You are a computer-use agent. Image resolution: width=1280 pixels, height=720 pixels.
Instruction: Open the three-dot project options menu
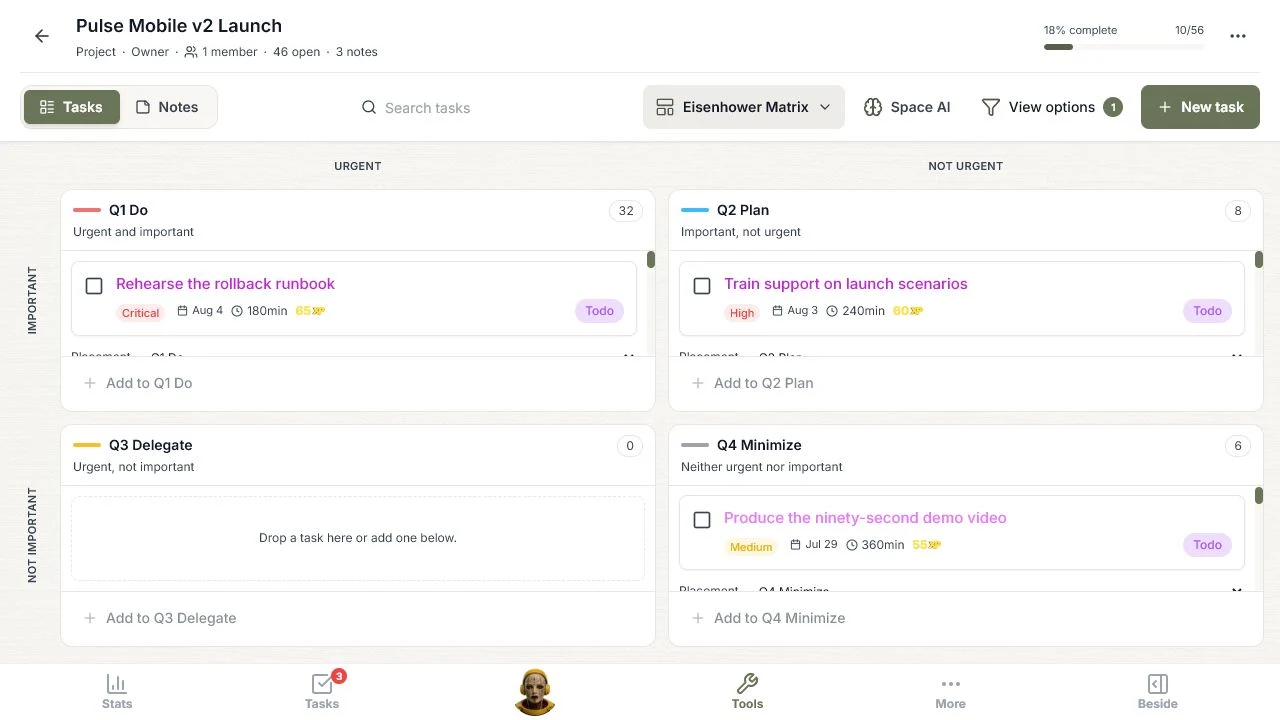tap(1238, 36)
